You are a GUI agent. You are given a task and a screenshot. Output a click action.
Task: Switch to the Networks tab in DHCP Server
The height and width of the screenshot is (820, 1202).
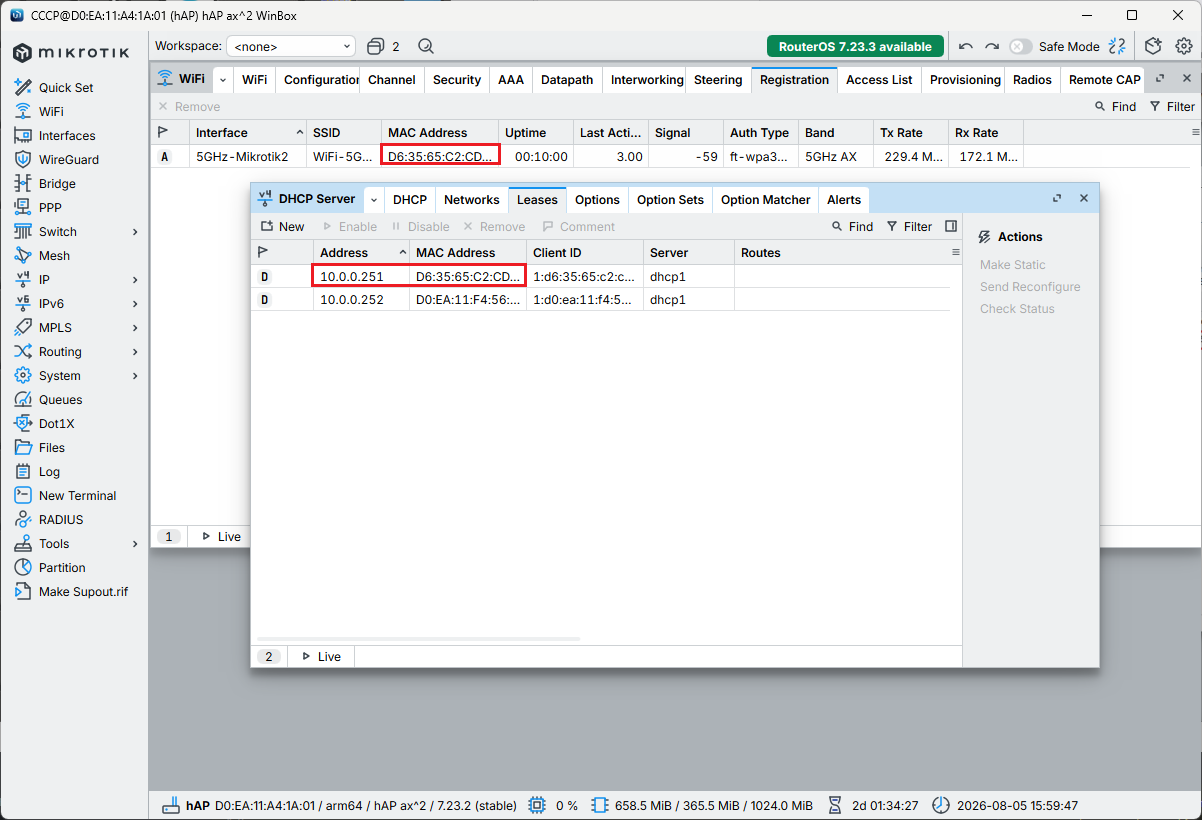click(x=472, y=200)
